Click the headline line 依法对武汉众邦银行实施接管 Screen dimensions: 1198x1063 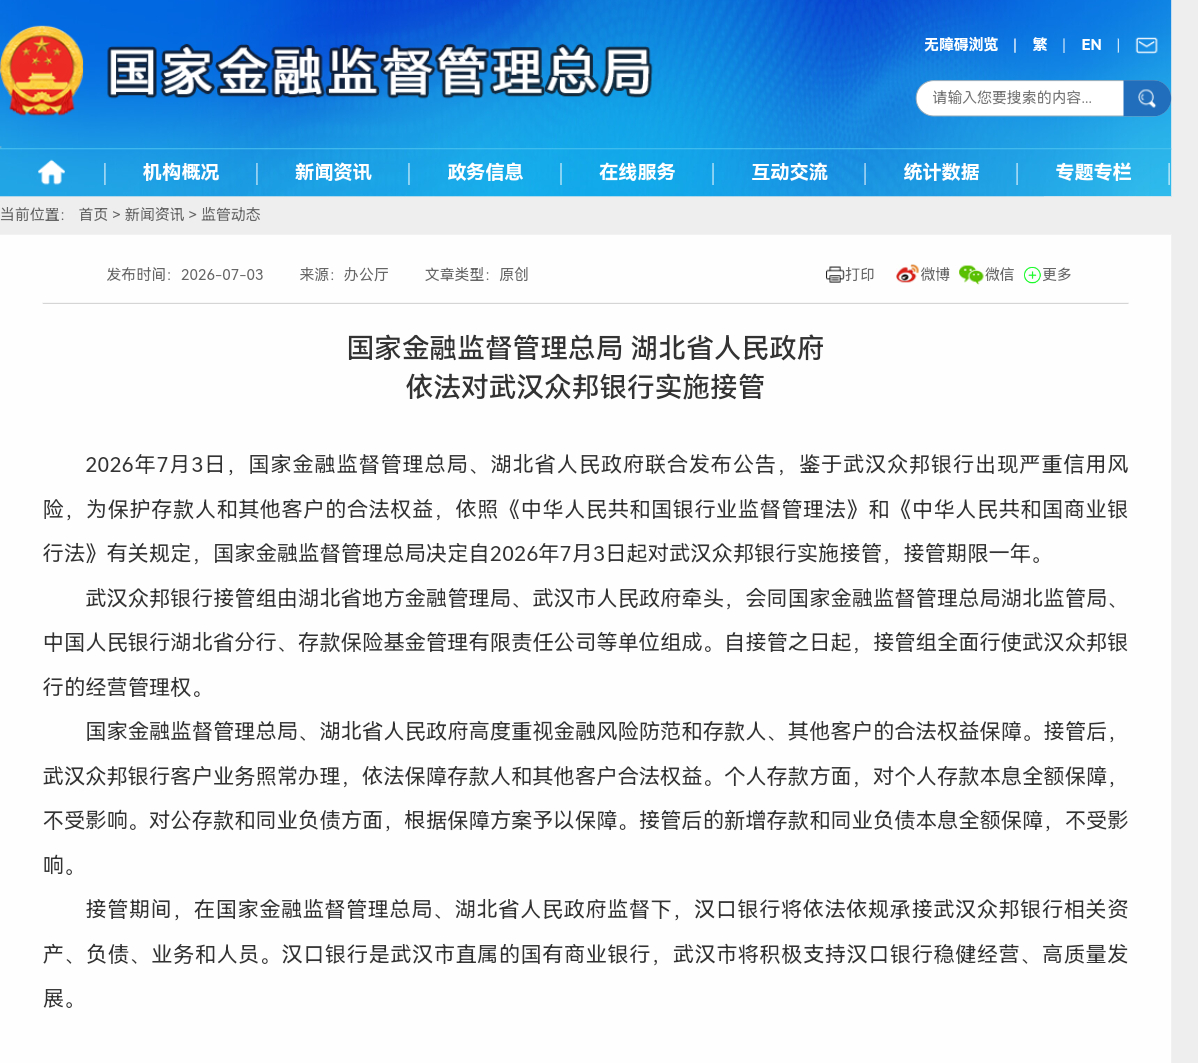pyautogui.click(x=585, y=387)
